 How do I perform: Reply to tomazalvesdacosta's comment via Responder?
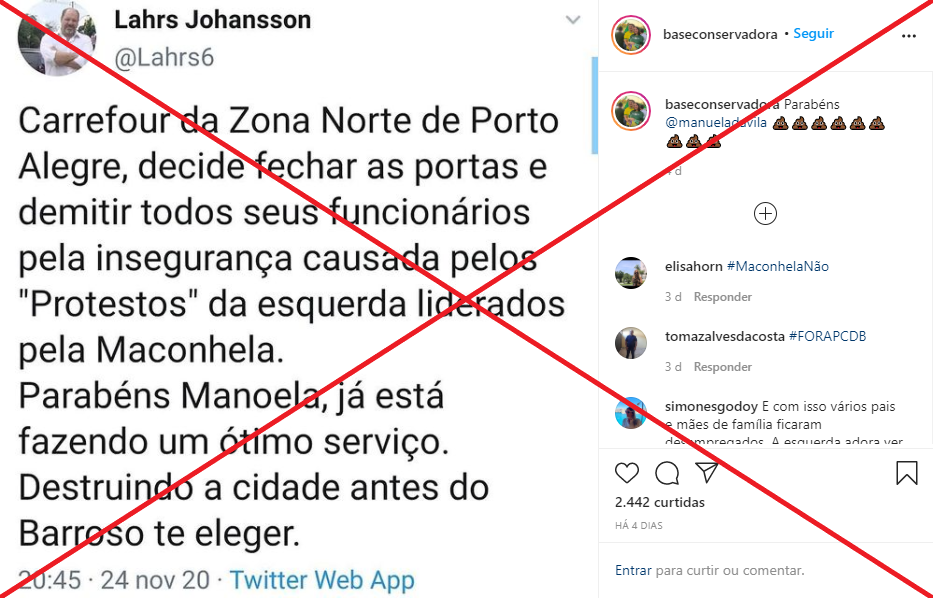pyautogui.click(x=723, y=367)
